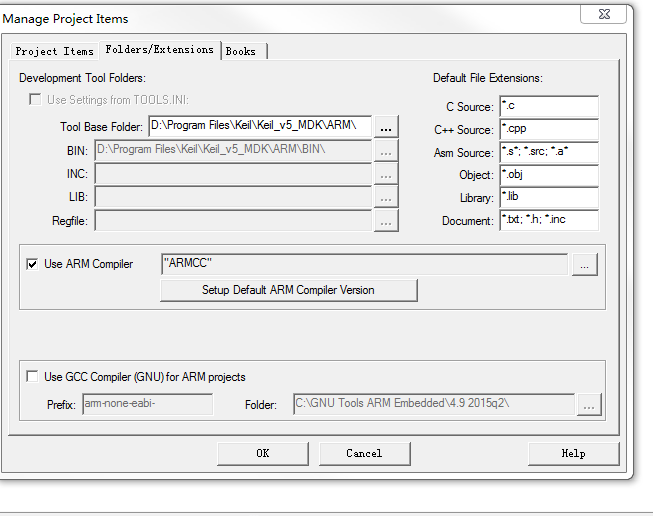
Task: Focus the C Source extension field
Action: click(x=548, y=107)
